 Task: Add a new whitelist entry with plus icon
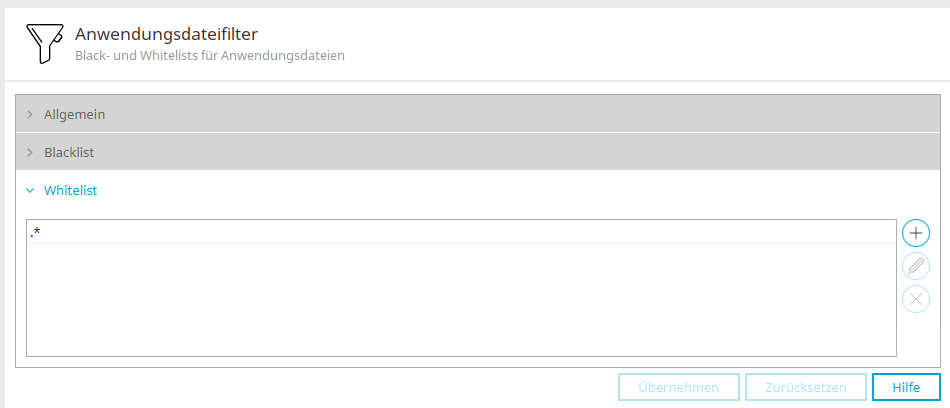(915, 233)
